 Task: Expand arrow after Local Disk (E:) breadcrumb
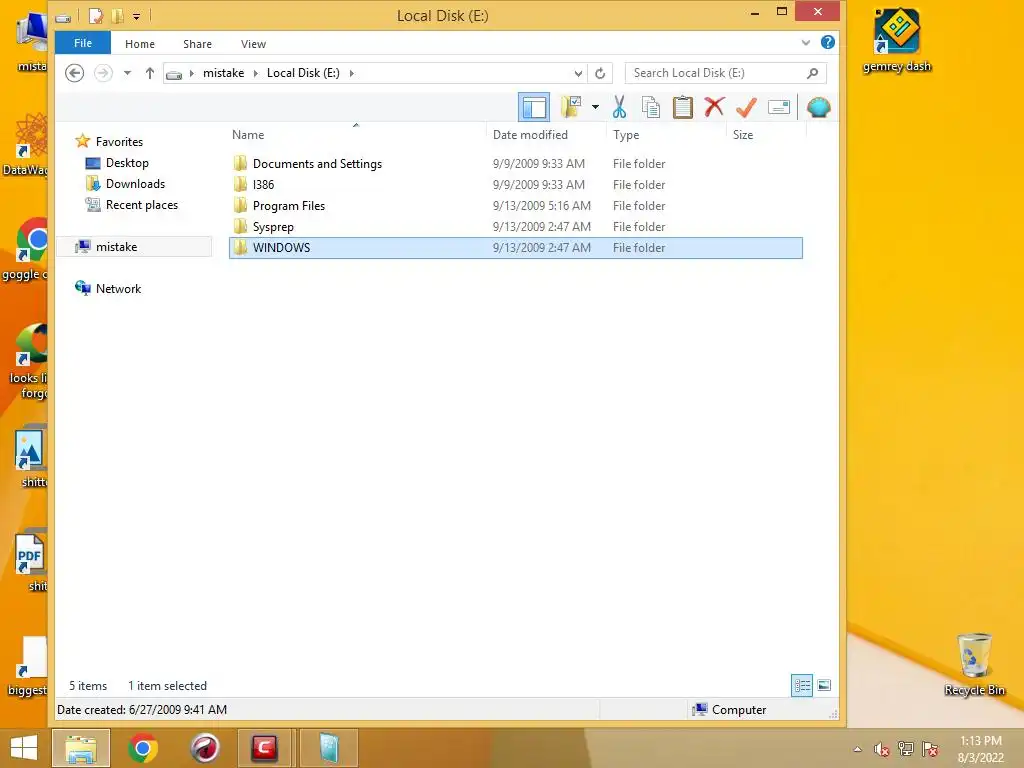coord(351,73)
